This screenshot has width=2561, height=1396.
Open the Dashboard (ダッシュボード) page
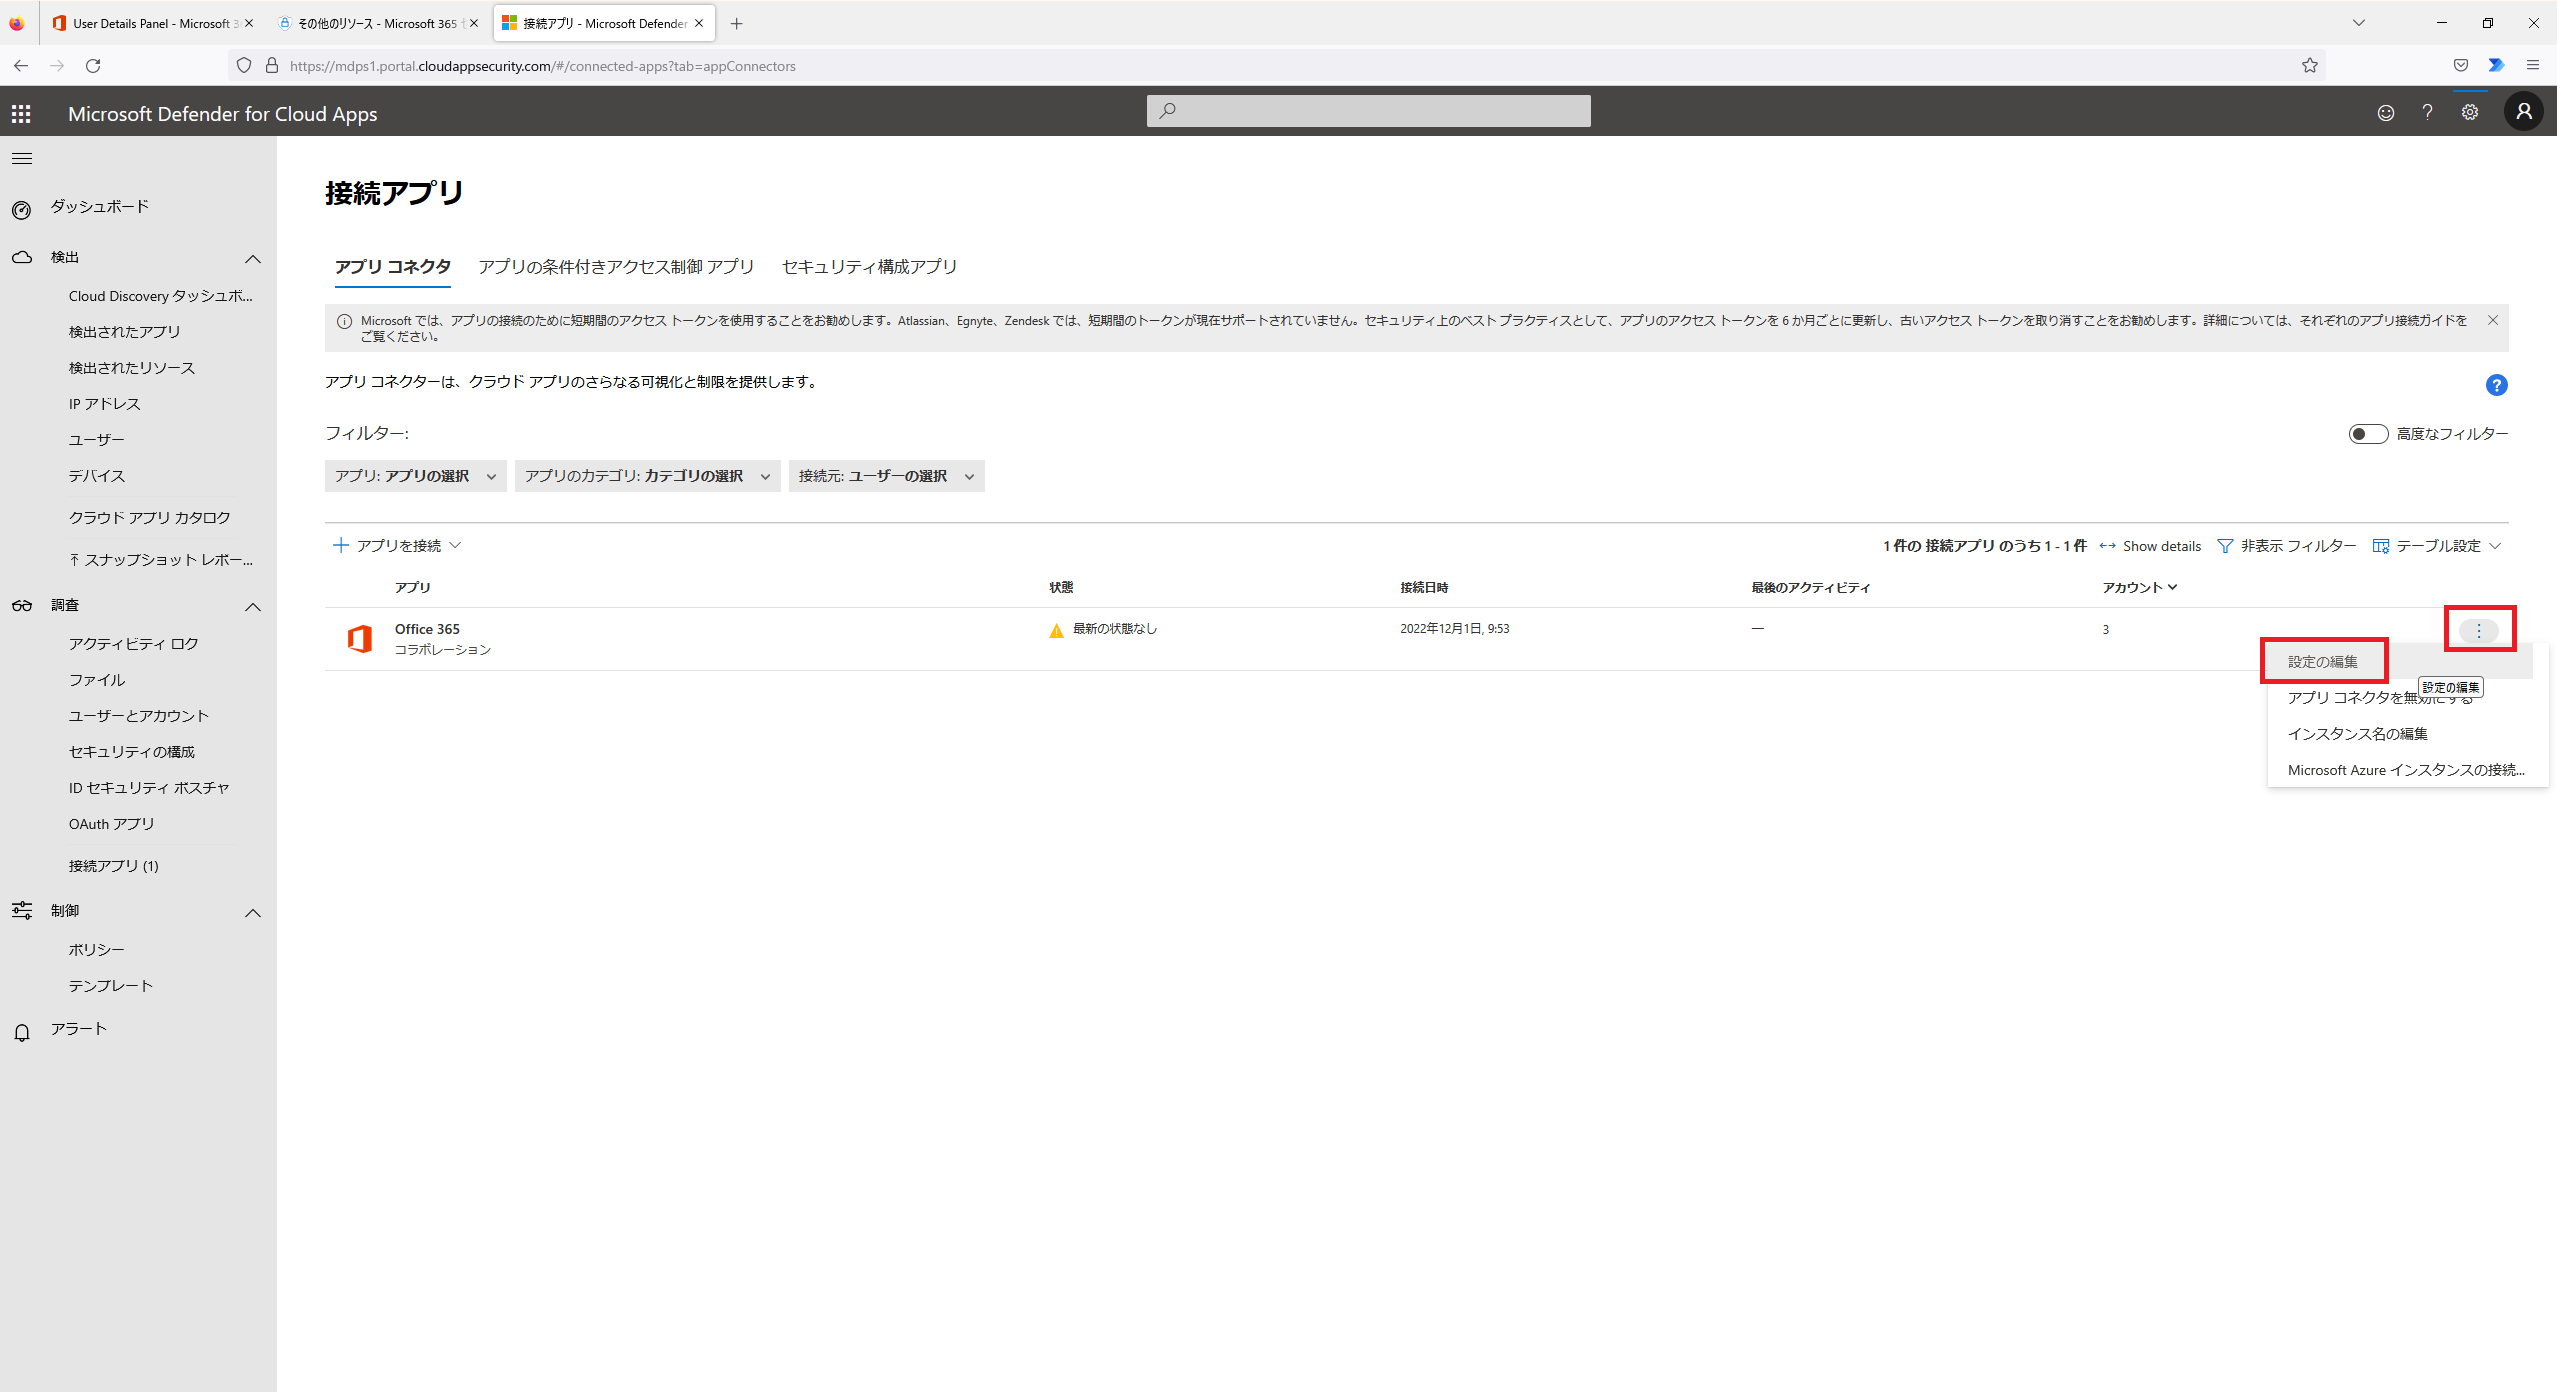pyautogui.click(x=100, y=207)
